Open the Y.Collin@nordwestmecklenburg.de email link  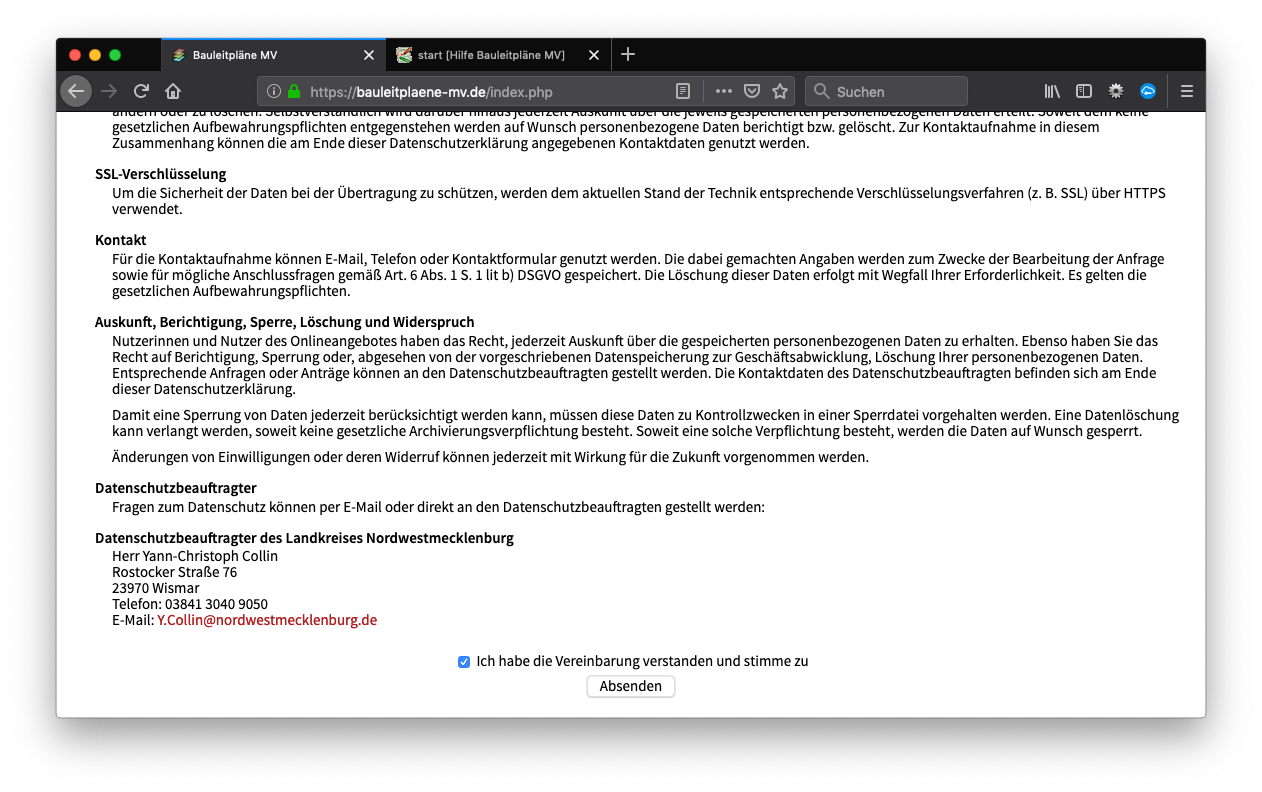[267, 620]
